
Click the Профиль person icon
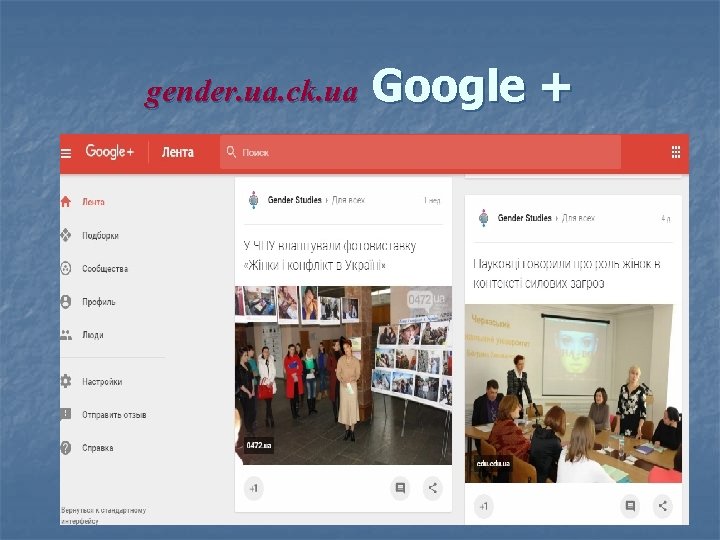point(66,302)
